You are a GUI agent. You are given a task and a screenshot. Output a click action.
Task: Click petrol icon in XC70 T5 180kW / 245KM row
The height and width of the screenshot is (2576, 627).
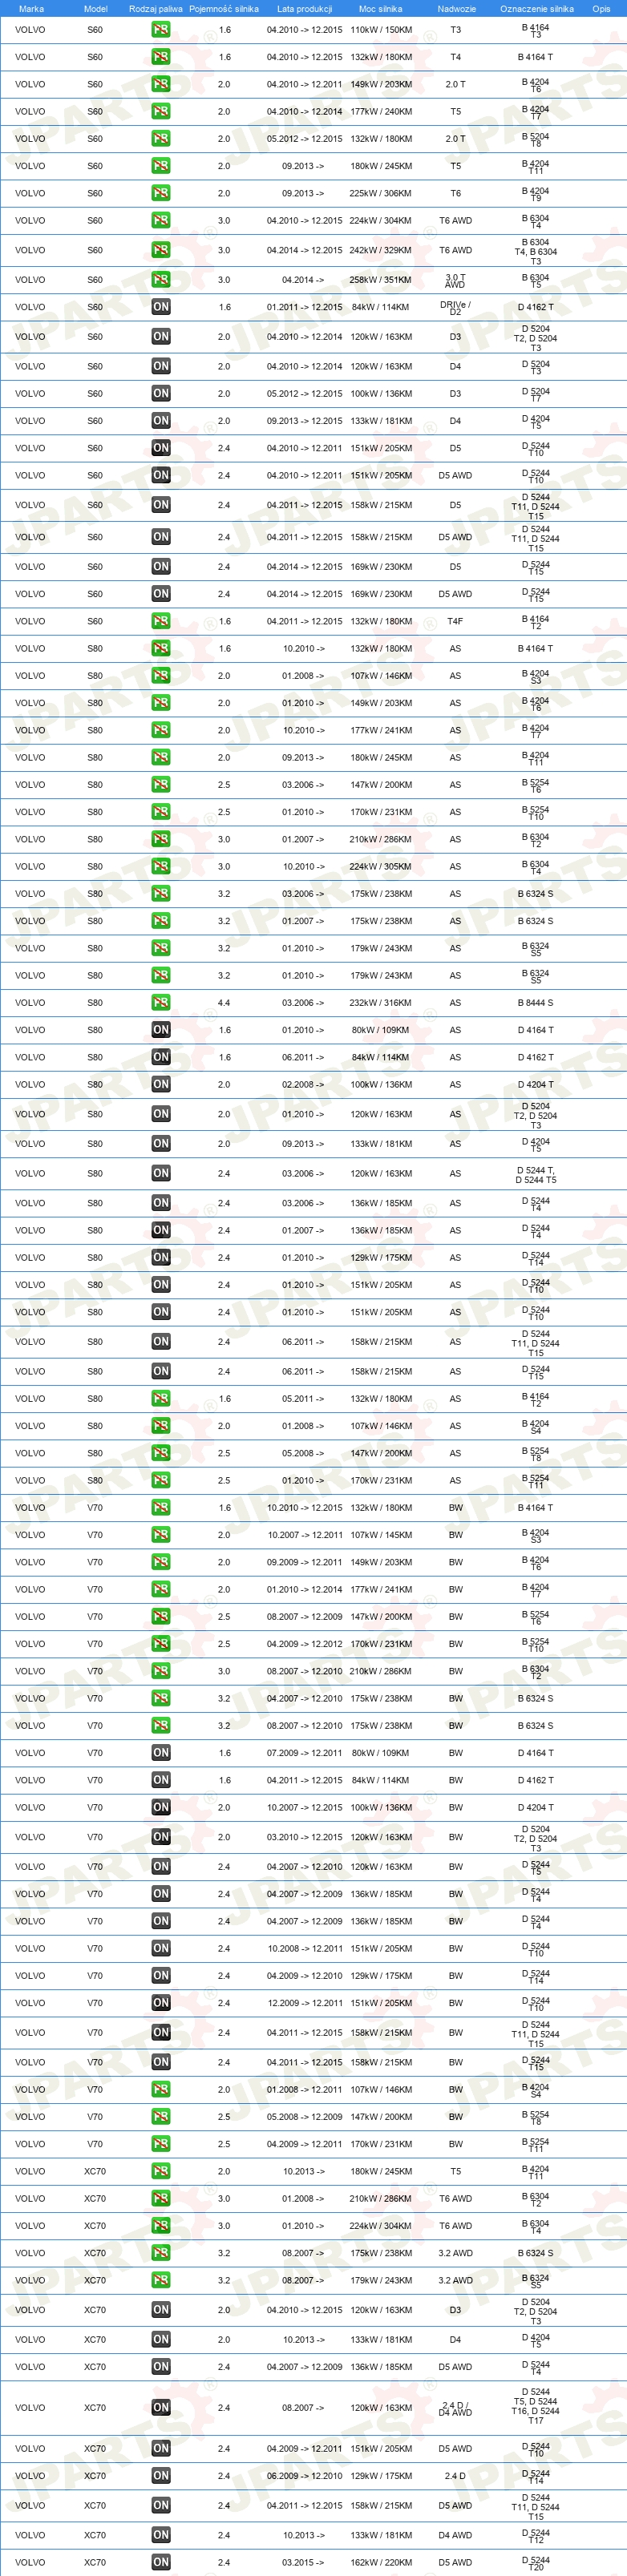160,2171
